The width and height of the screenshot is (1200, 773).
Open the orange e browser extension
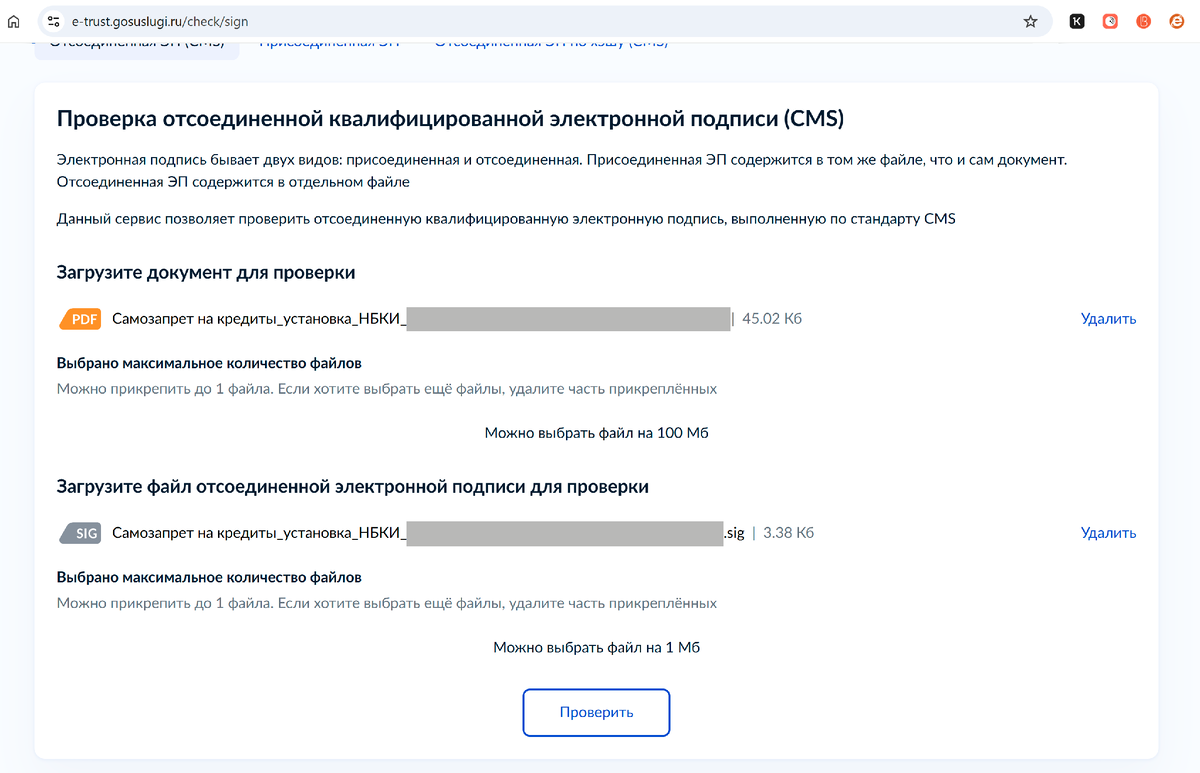click(x=1177, y=21)
